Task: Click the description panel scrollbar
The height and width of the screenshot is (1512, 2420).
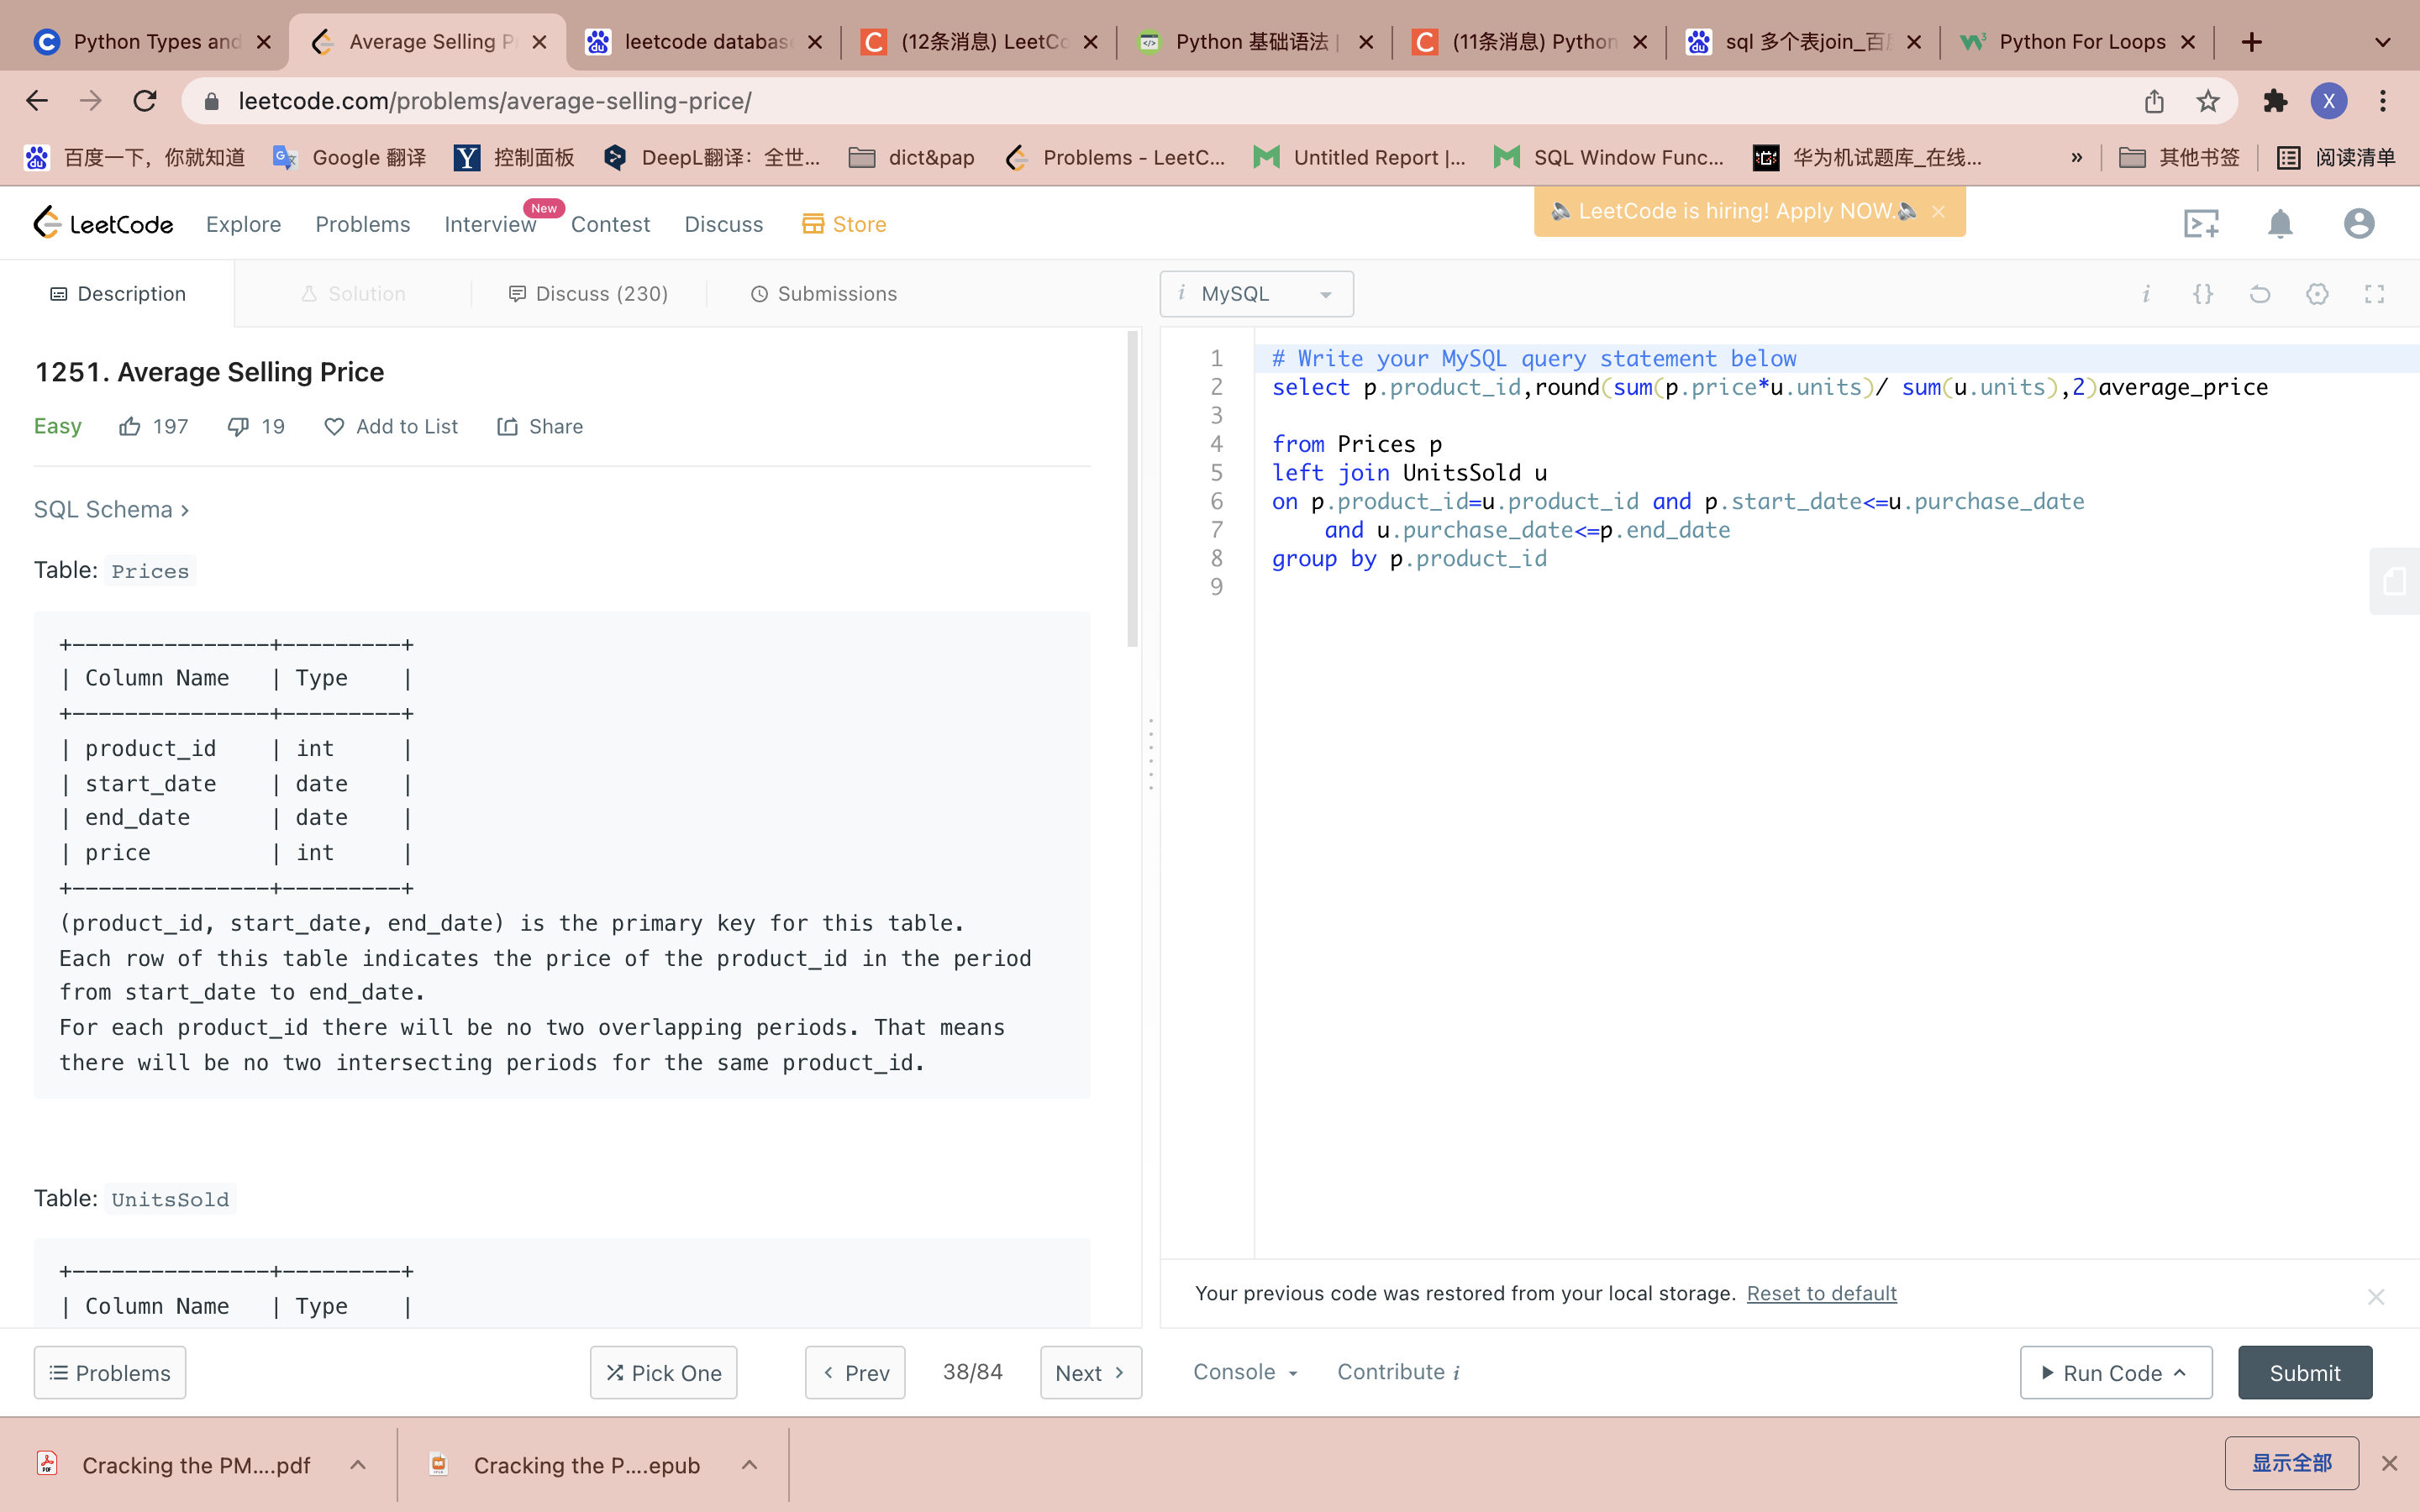Action: click(x=1132, y=490)
